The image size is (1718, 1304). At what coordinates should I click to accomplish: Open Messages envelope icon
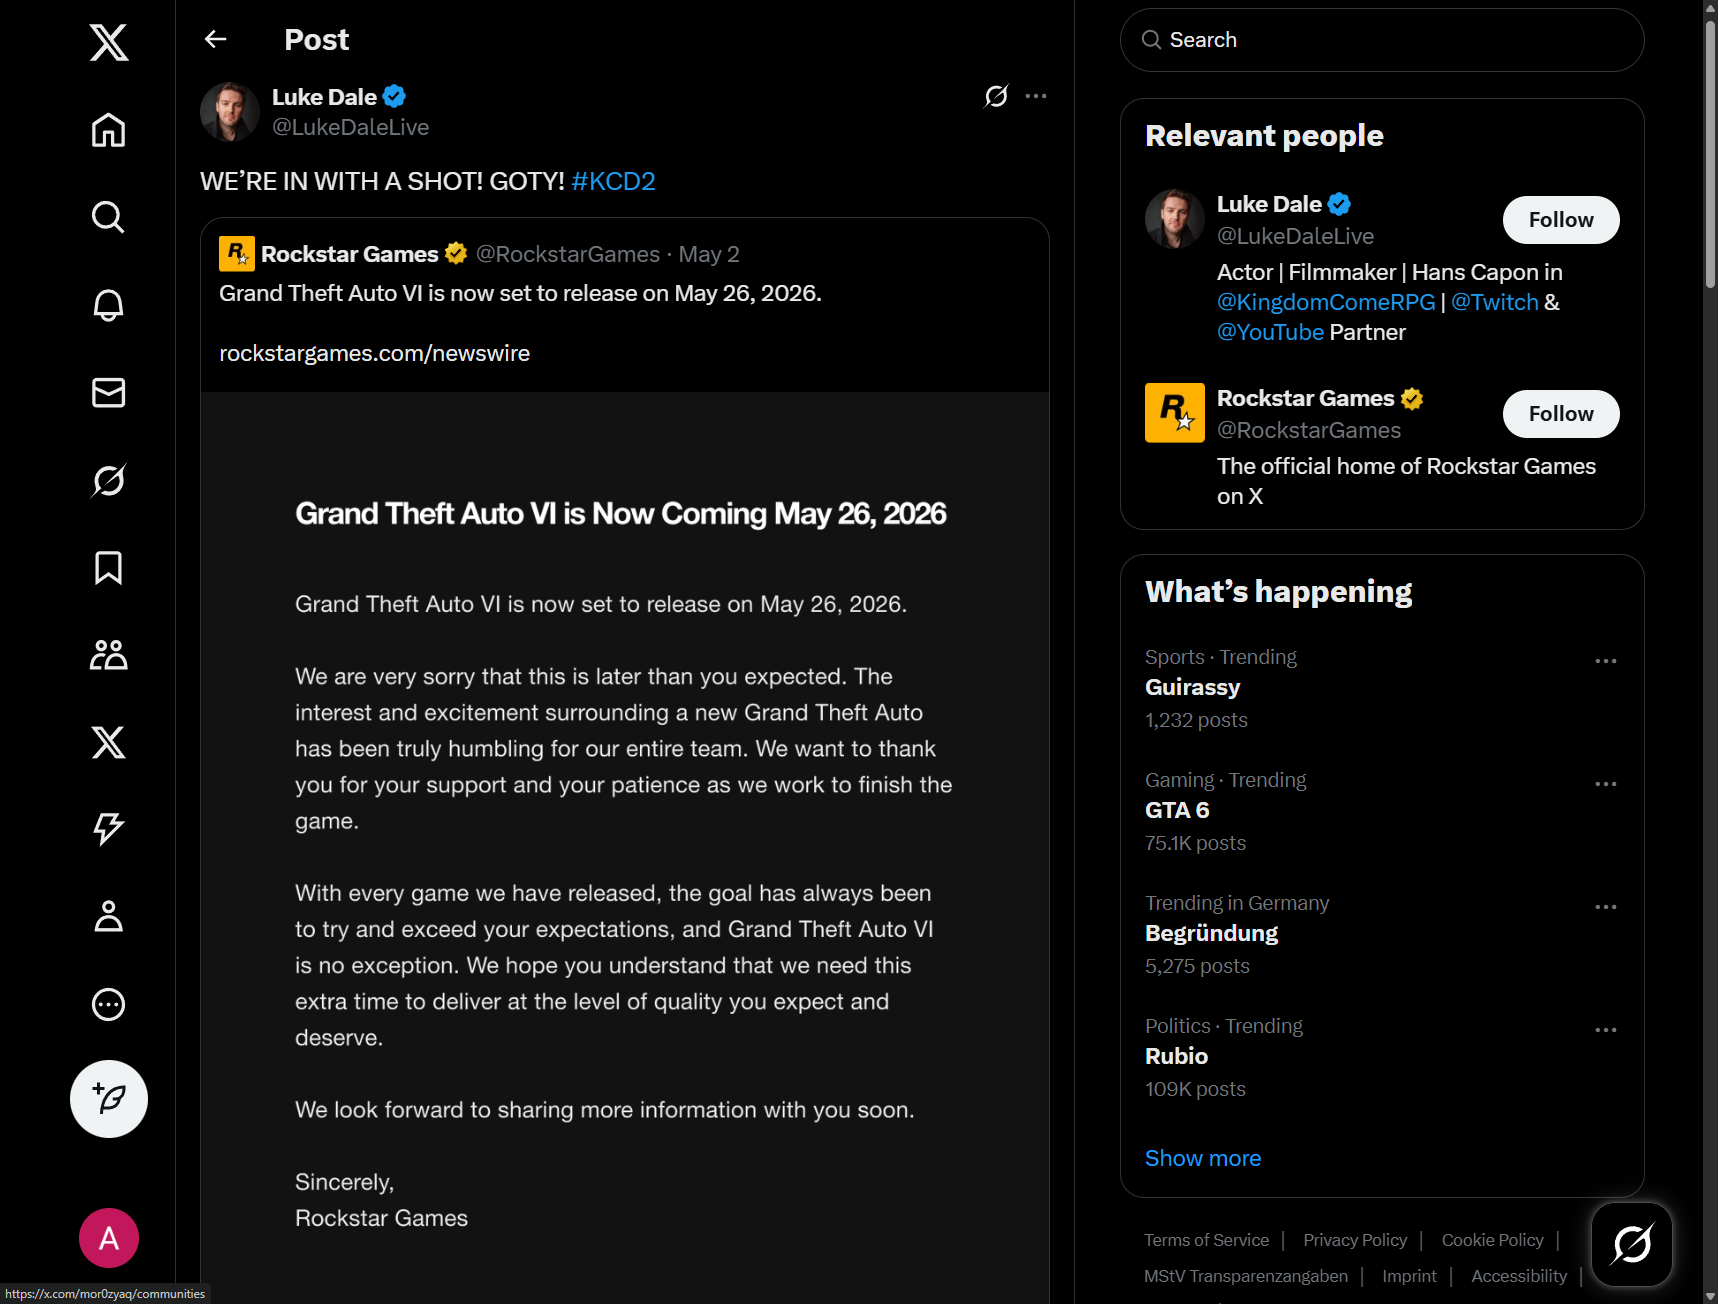[108, 393]
